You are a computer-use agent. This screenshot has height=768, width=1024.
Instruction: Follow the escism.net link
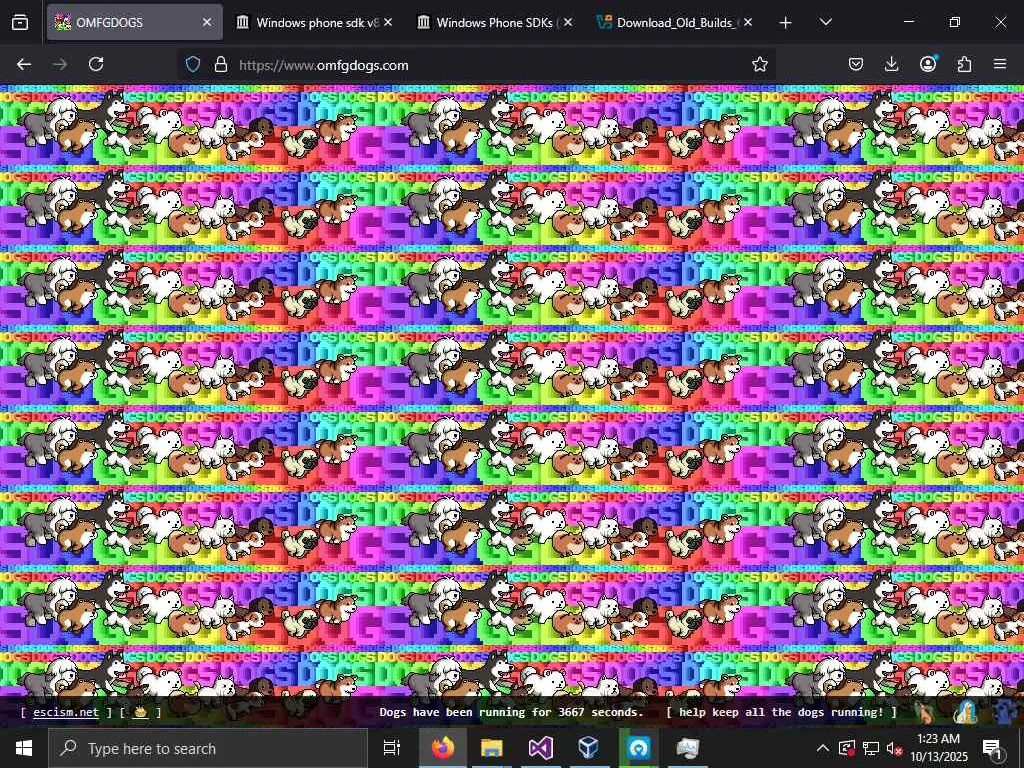tap(65, 712)
